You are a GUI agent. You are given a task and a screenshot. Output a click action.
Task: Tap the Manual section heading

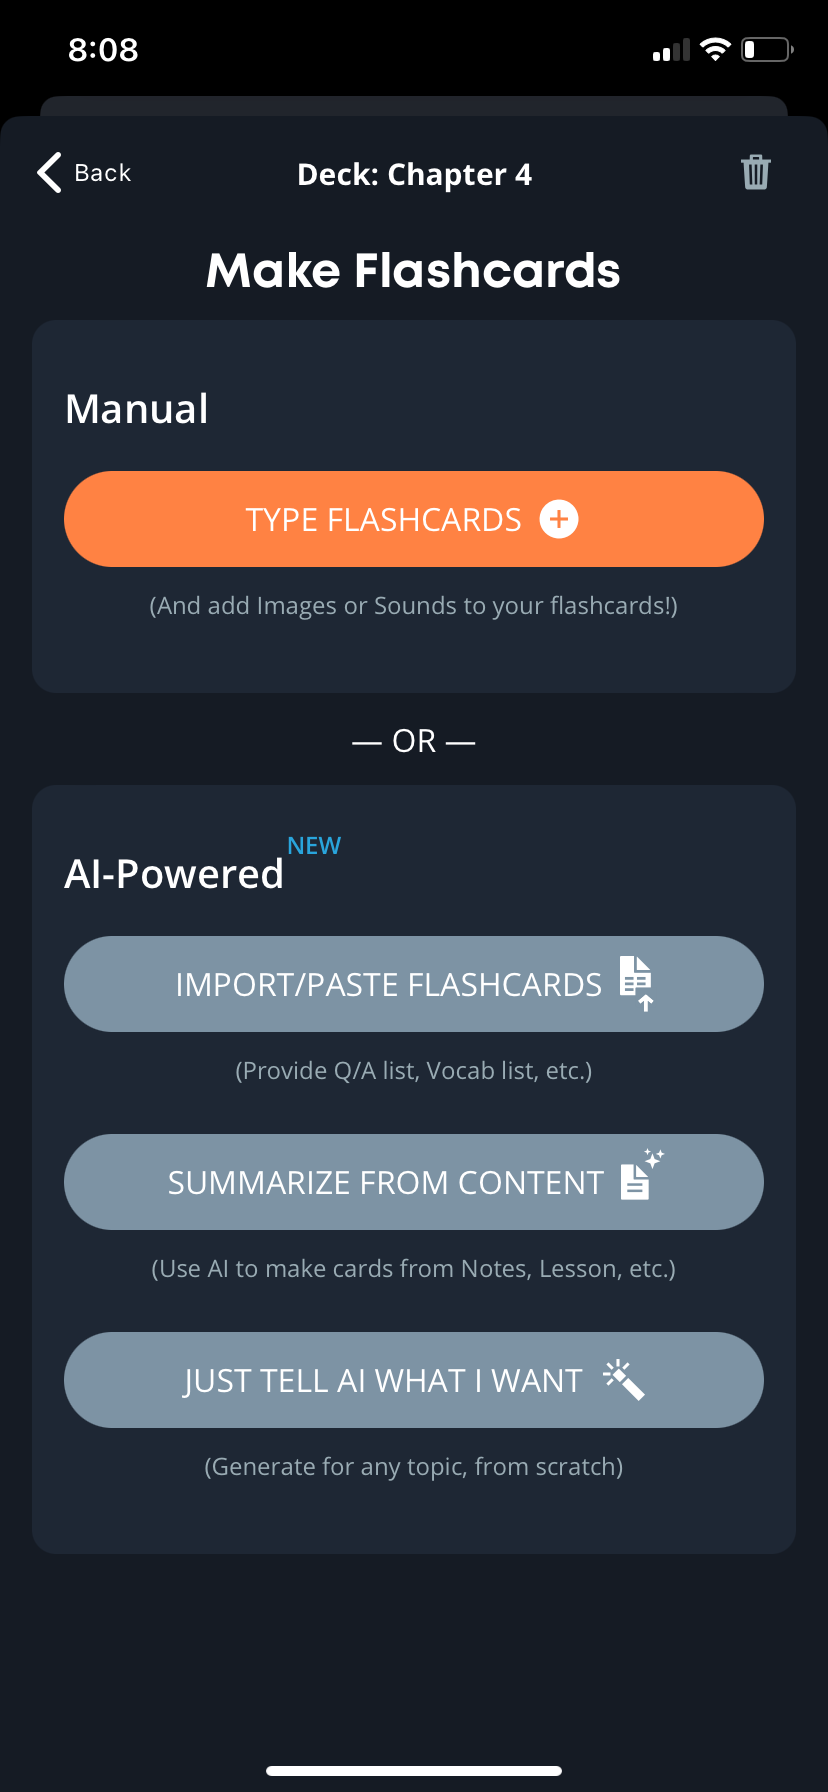click(x=137, y=409)
